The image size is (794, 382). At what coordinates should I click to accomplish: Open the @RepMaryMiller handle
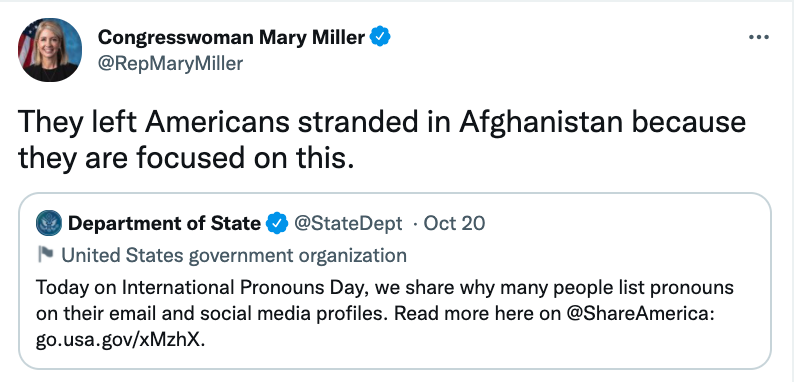pos(170,64)
